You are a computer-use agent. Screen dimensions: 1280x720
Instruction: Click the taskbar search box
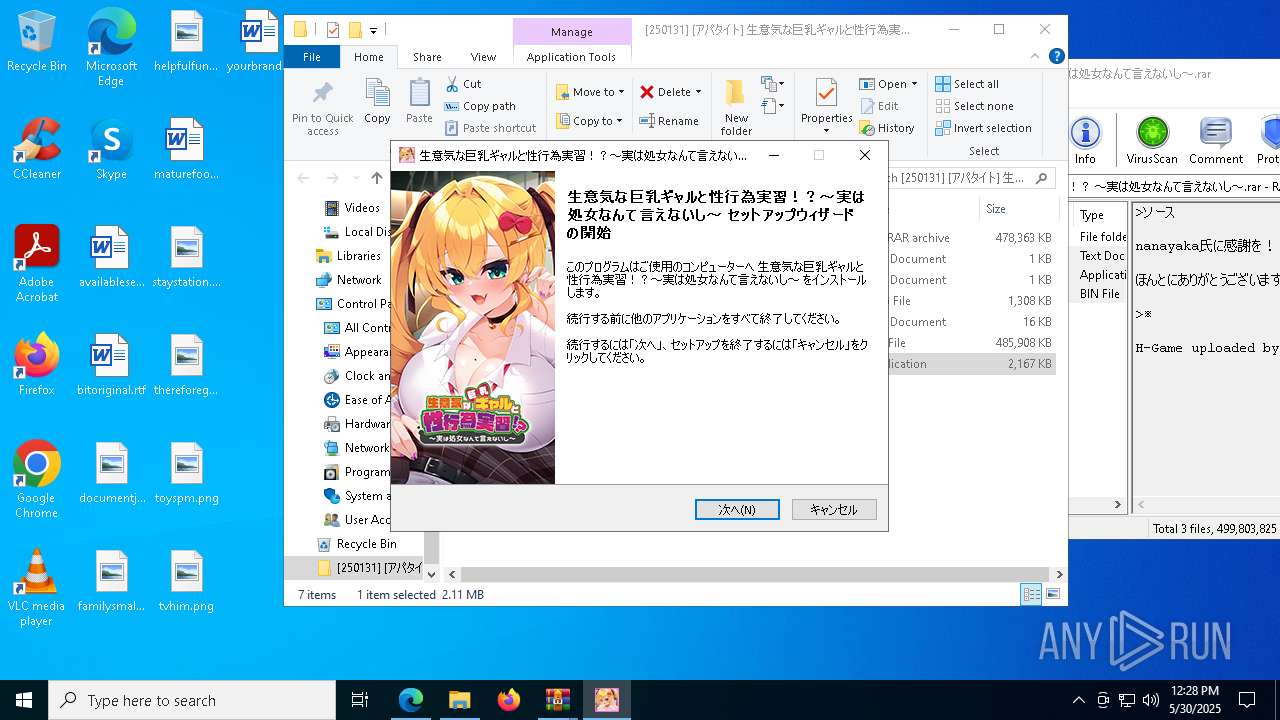coord(192,700)
